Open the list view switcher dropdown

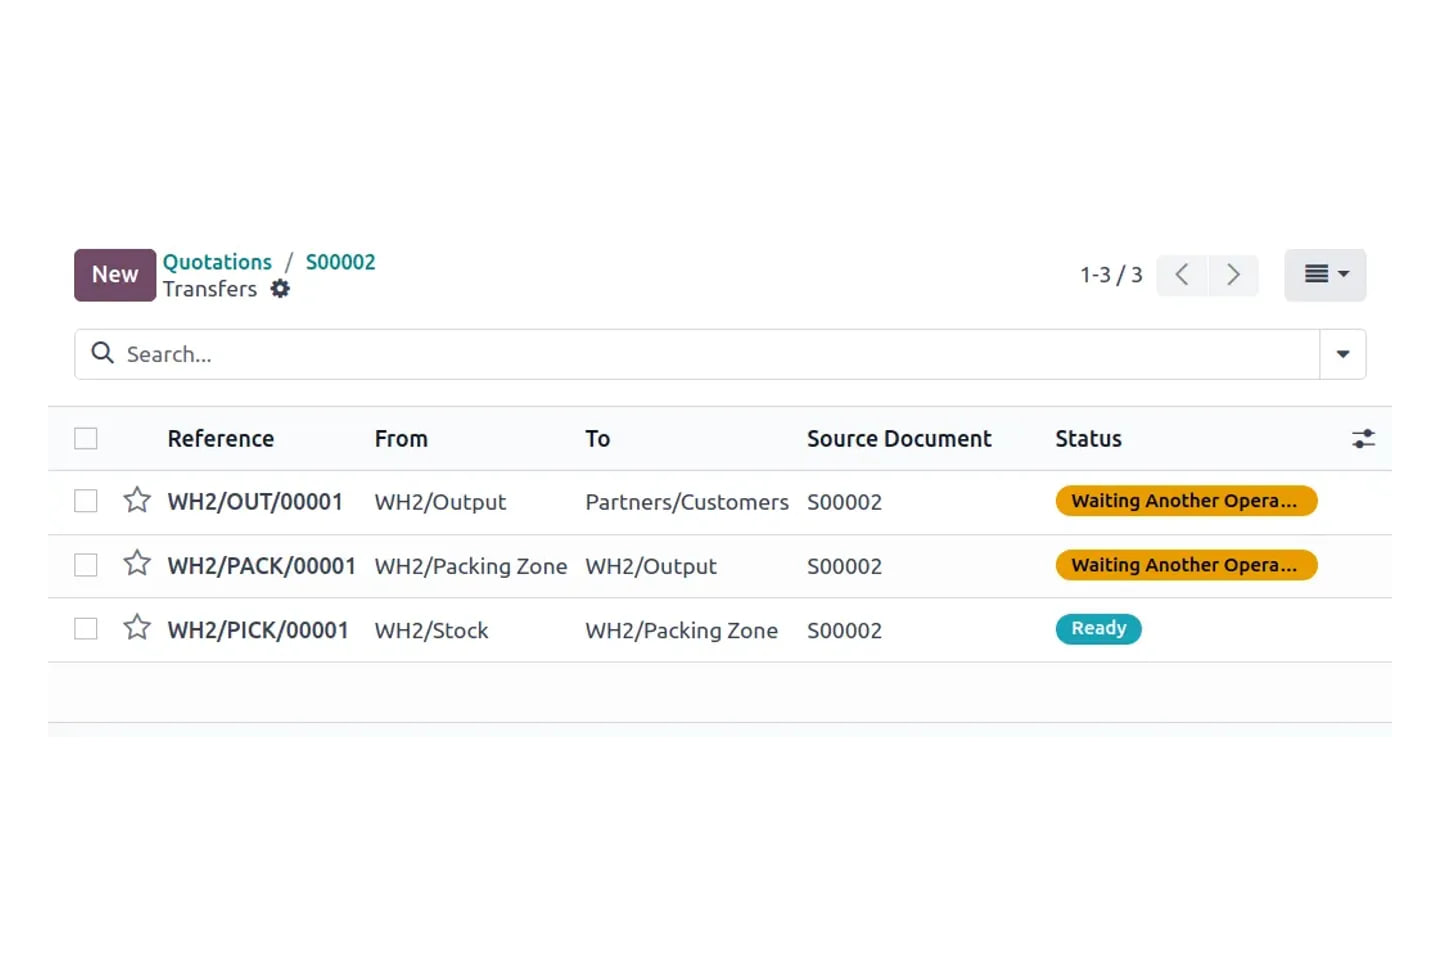1325,275
